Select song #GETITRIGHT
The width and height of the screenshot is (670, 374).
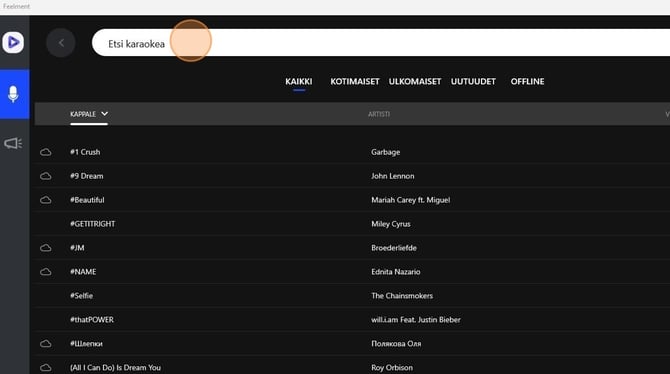coord(93,224)
